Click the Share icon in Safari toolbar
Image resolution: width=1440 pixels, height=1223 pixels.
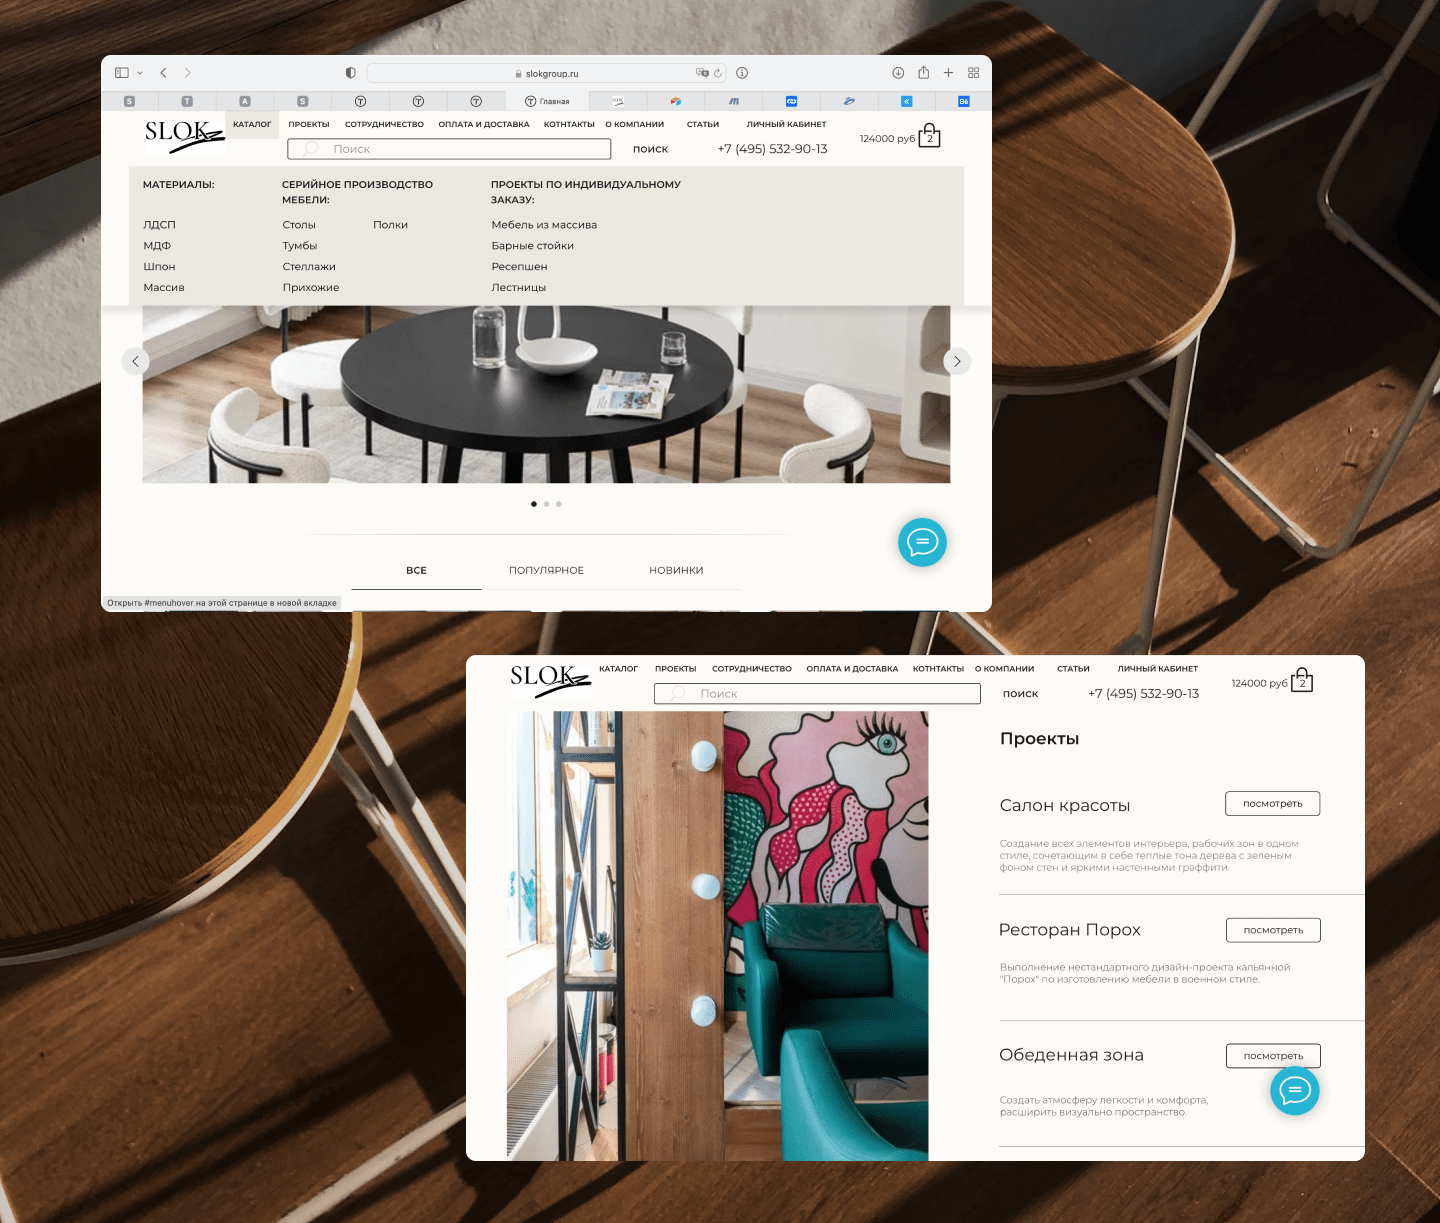923,73
